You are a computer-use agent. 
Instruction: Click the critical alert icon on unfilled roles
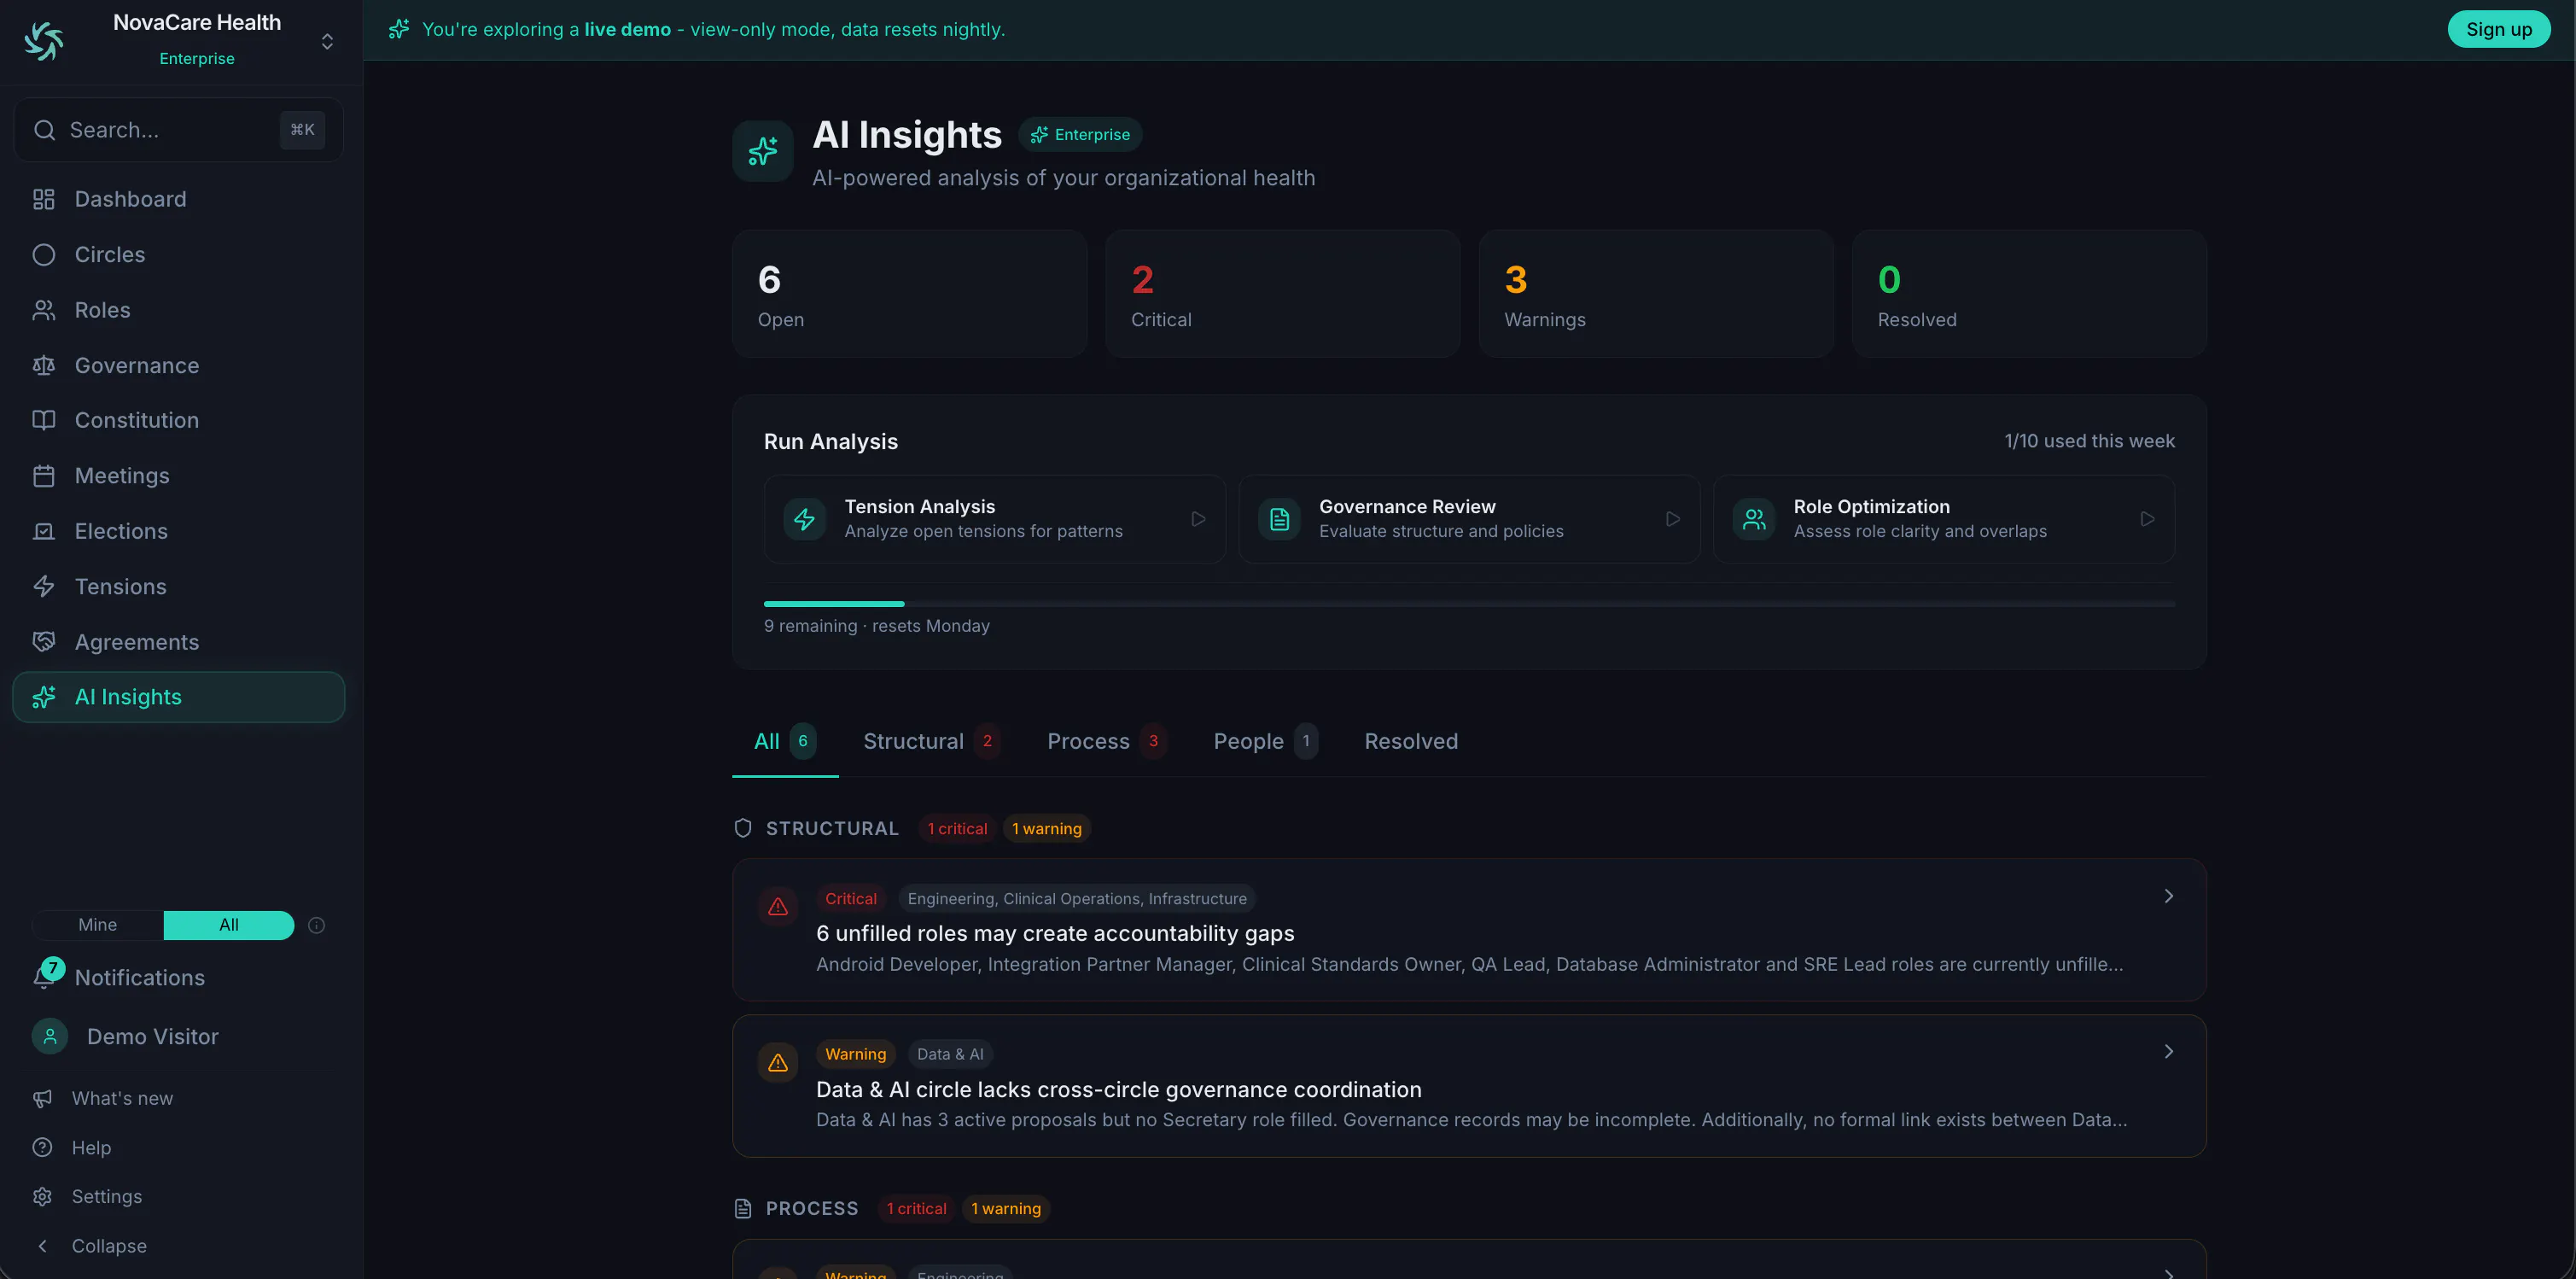point(778,907)
